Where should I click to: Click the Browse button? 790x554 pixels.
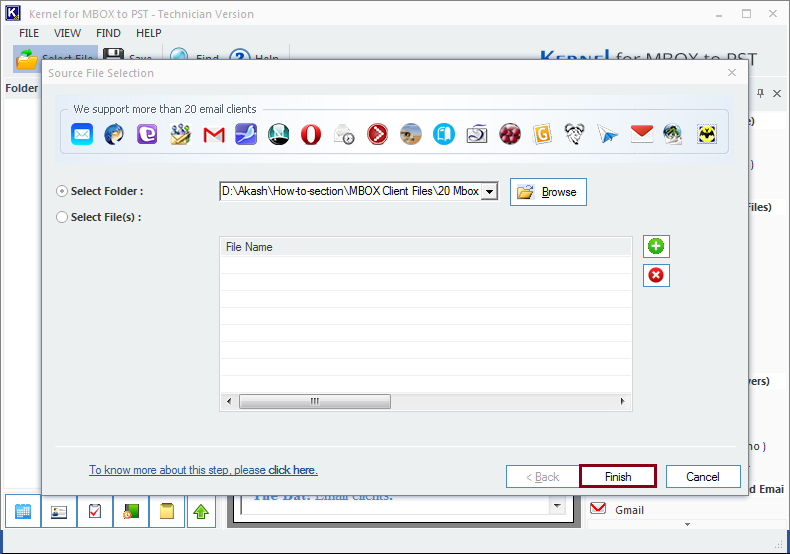click(548, 192)
